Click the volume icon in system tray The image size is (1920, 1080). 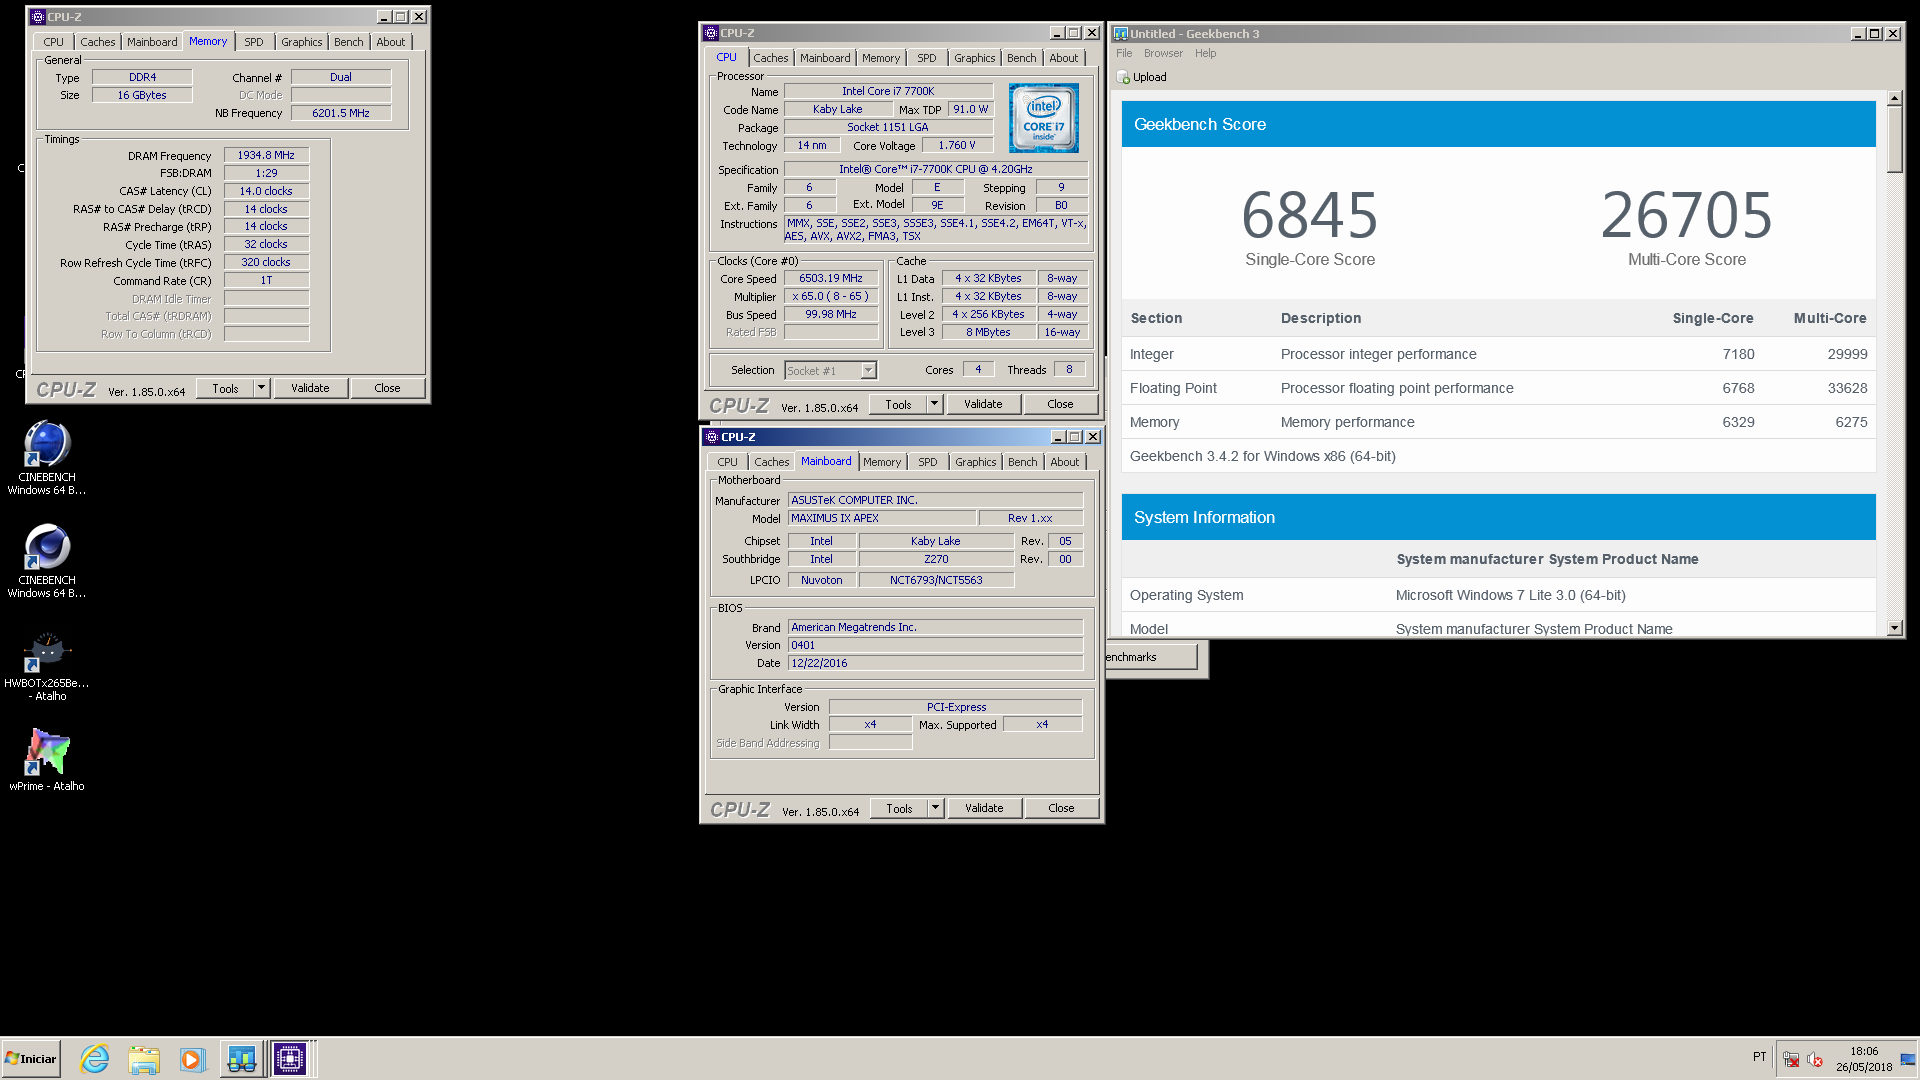coord(1815,1059)
